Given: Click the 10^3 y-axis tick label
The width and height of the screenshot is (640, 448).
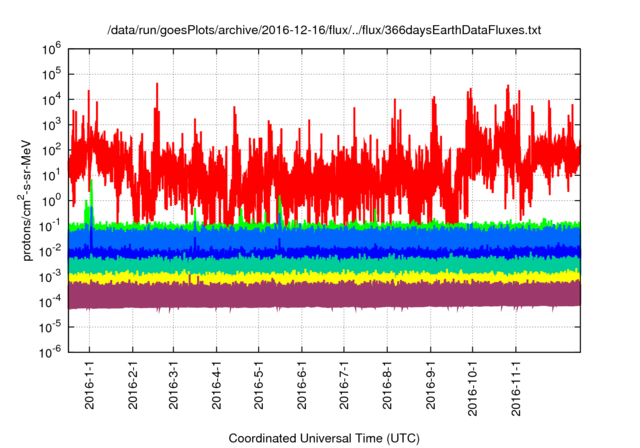Looking at the screenshot, I should (x=51, y=125).
